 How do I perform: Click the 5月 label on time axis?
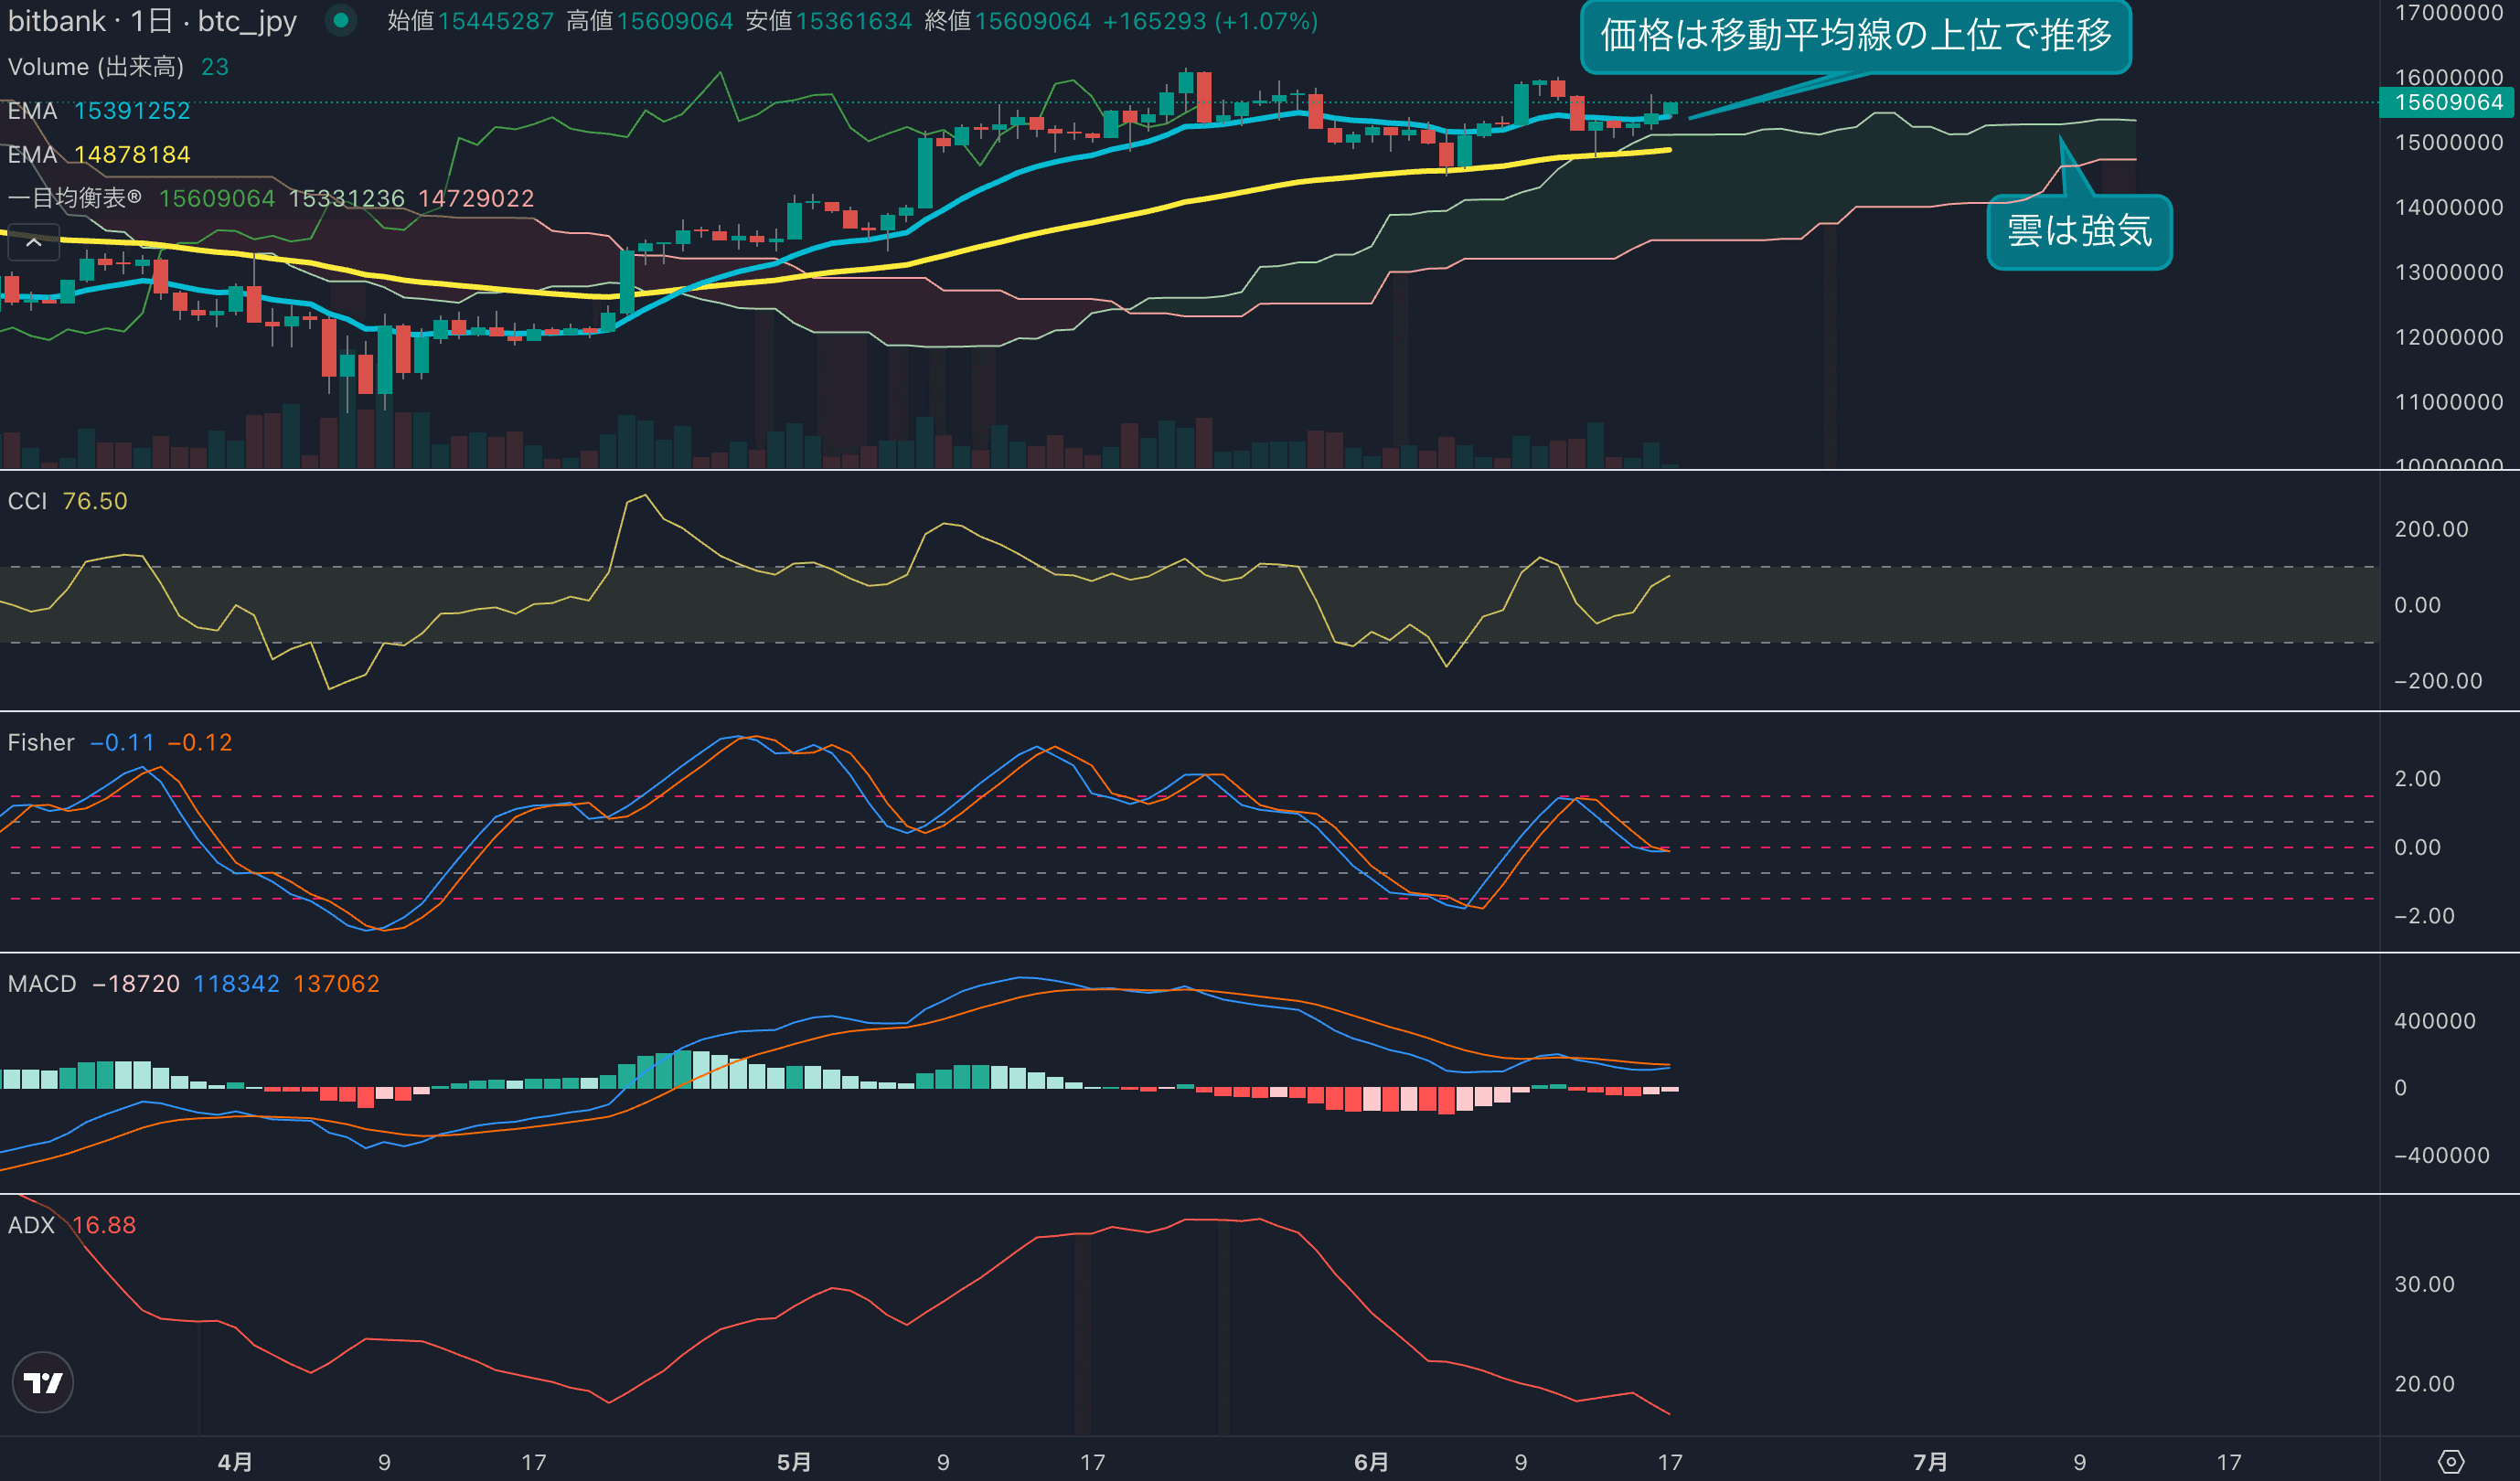coord(794,1462)
